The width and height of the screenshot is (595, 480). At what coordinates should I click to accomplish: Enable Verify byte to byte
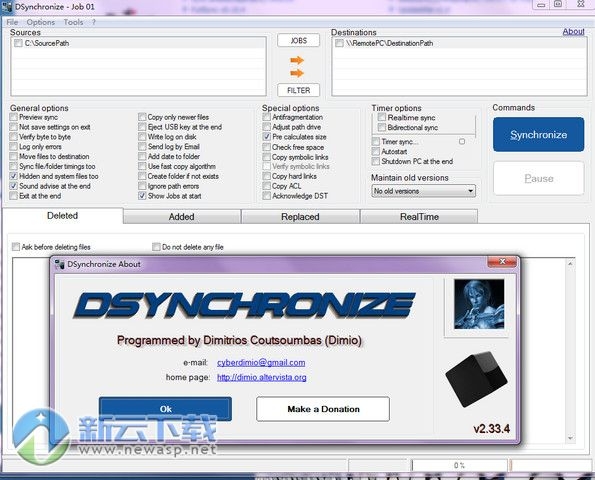[x=14, y=137]
